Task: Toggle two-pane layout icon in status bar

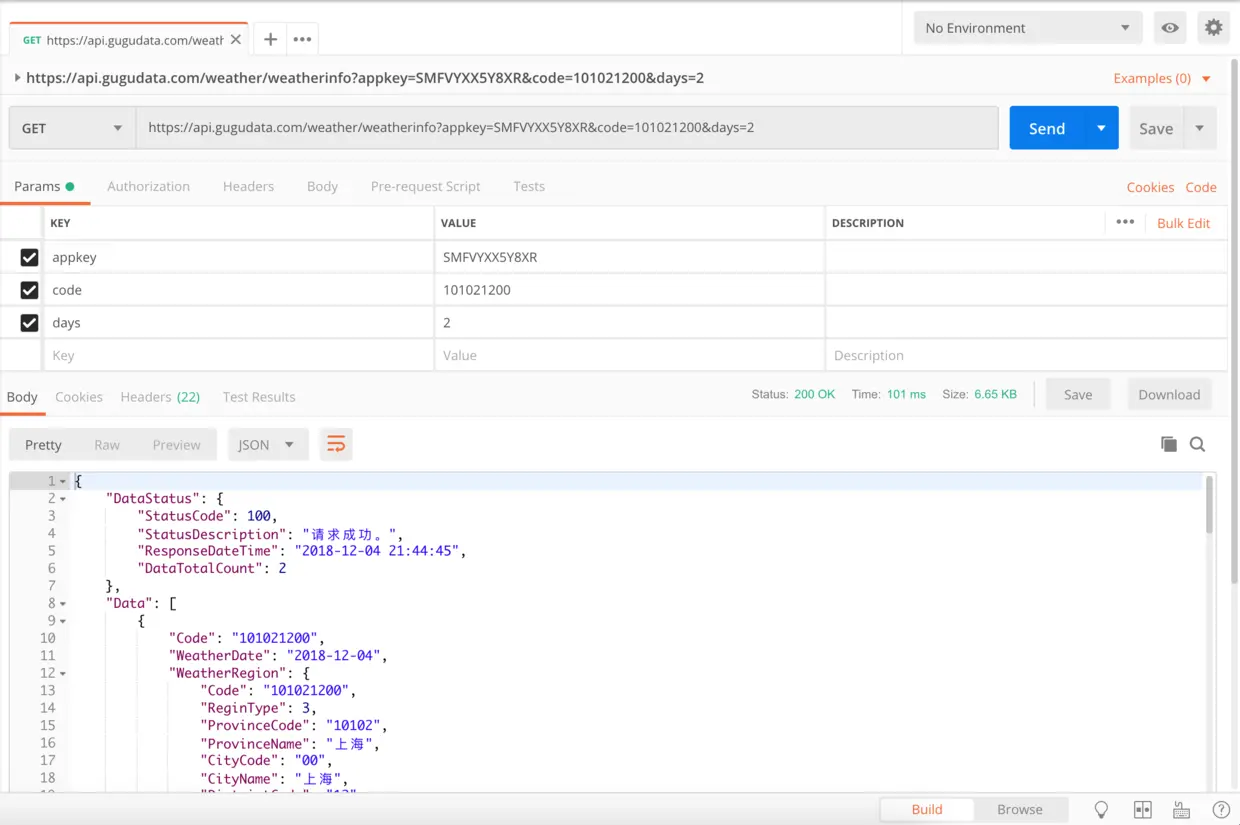Action: pyautogui.click(x=1142, y=809)
